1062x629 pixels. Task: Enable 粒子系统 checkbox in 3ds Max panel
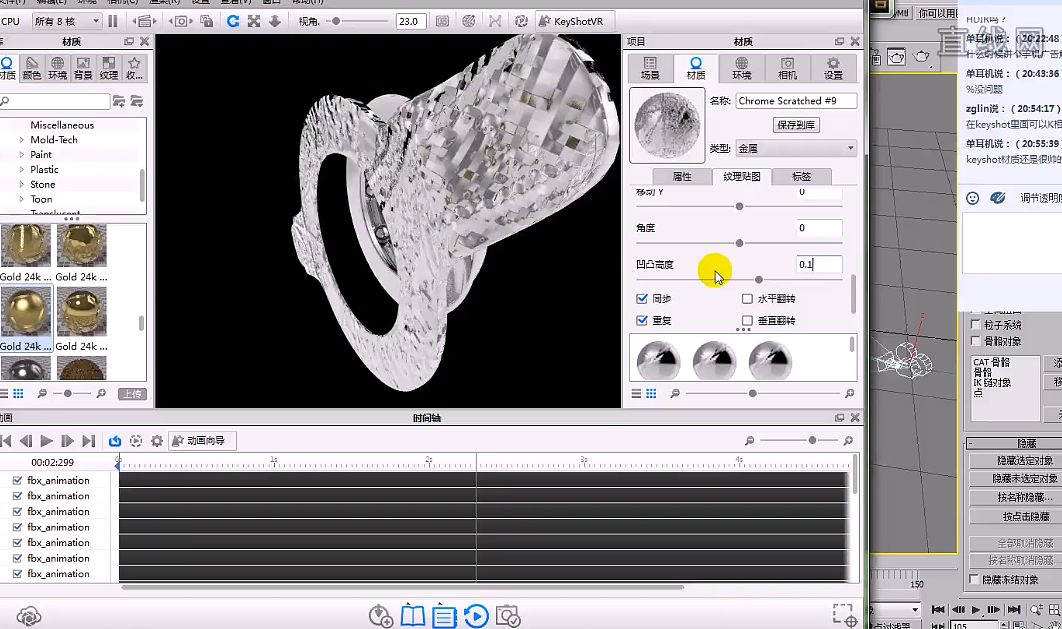(976, 324)
